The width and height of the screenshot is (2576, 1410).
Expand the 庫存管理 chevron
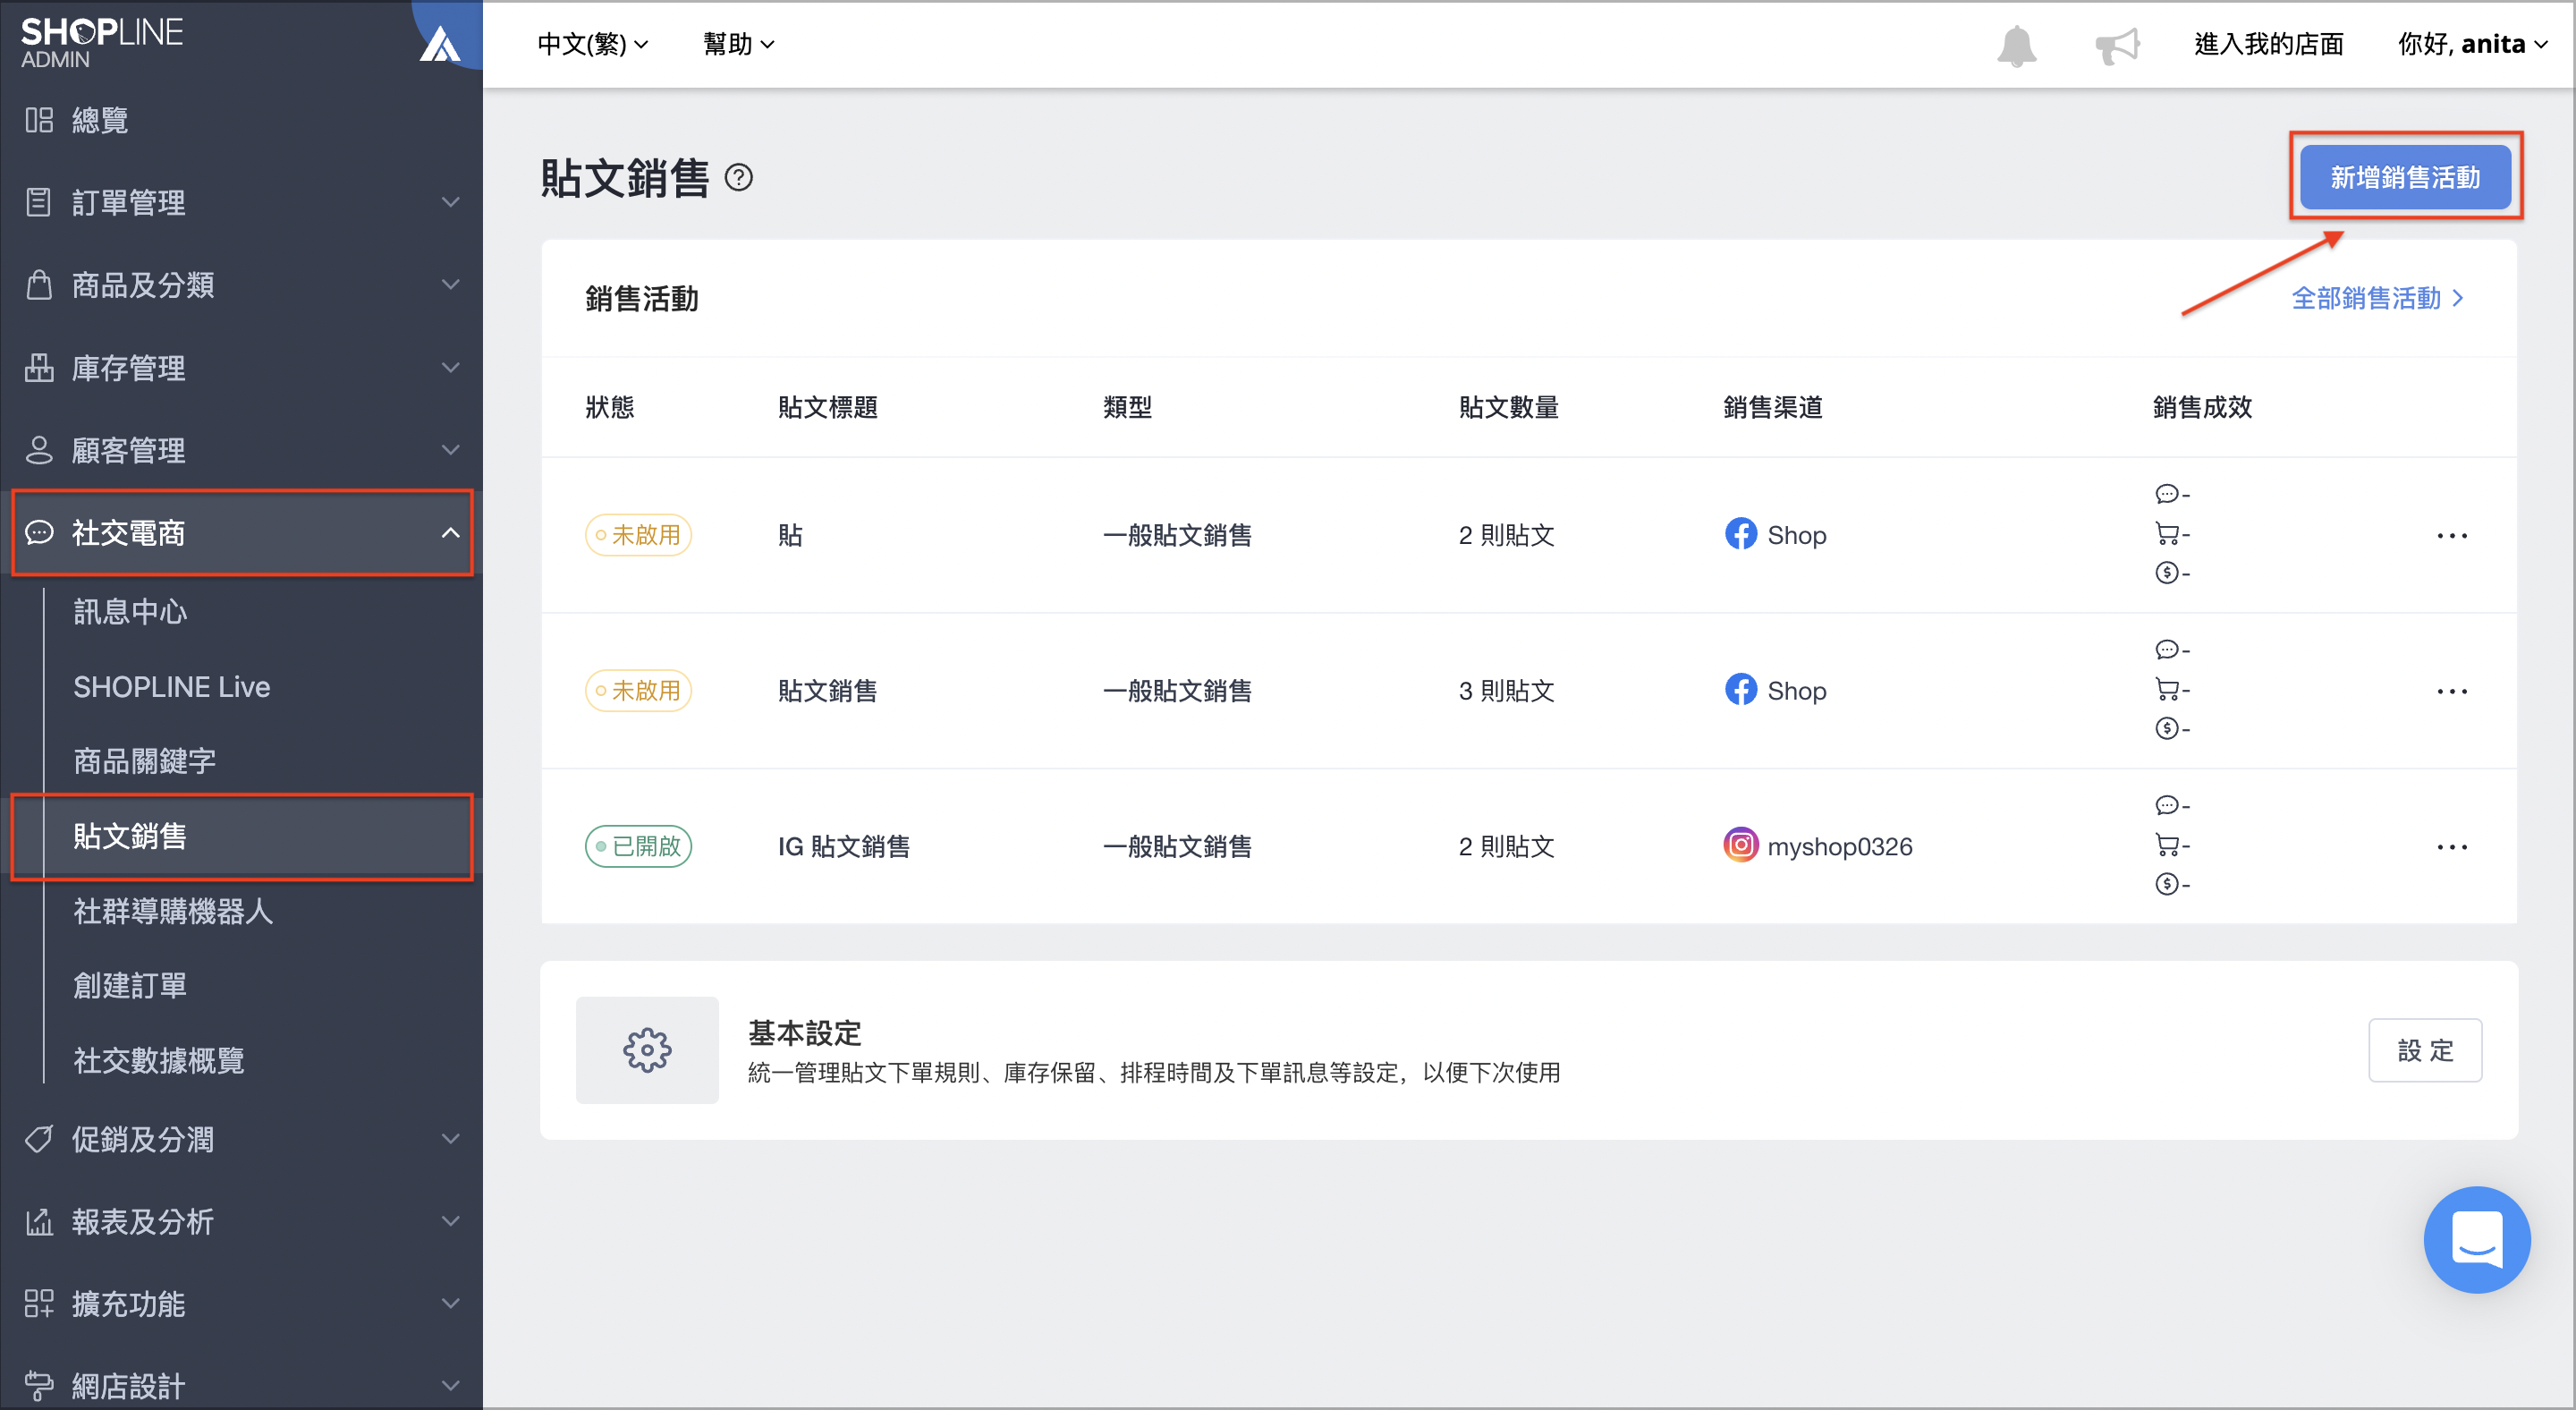tap(451, 368)
